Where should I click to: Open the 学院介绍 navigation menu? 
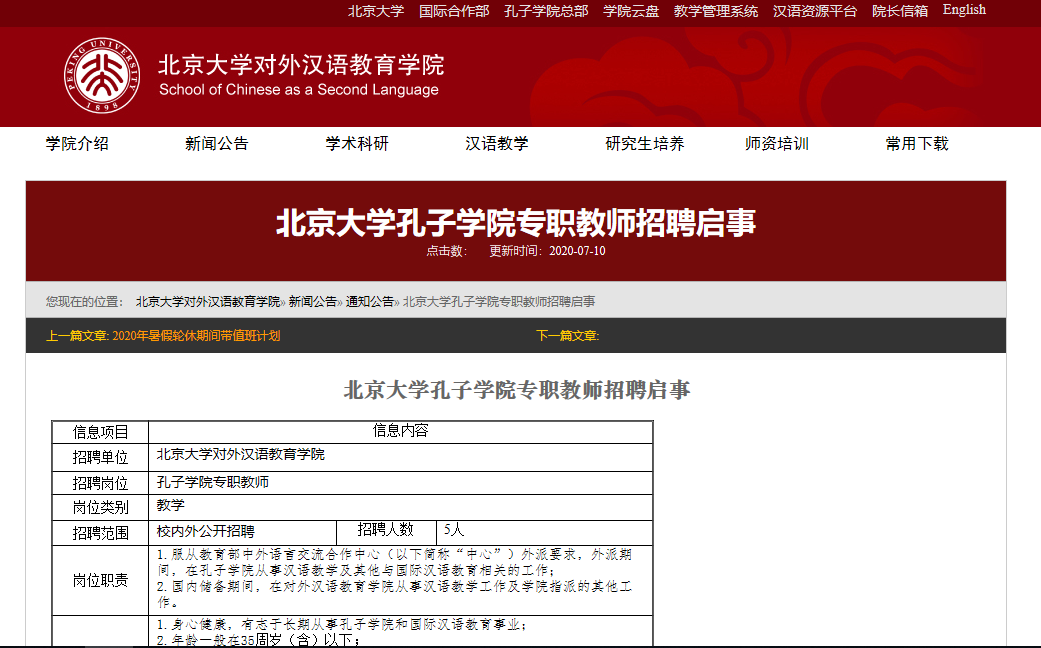click(77, 143)
